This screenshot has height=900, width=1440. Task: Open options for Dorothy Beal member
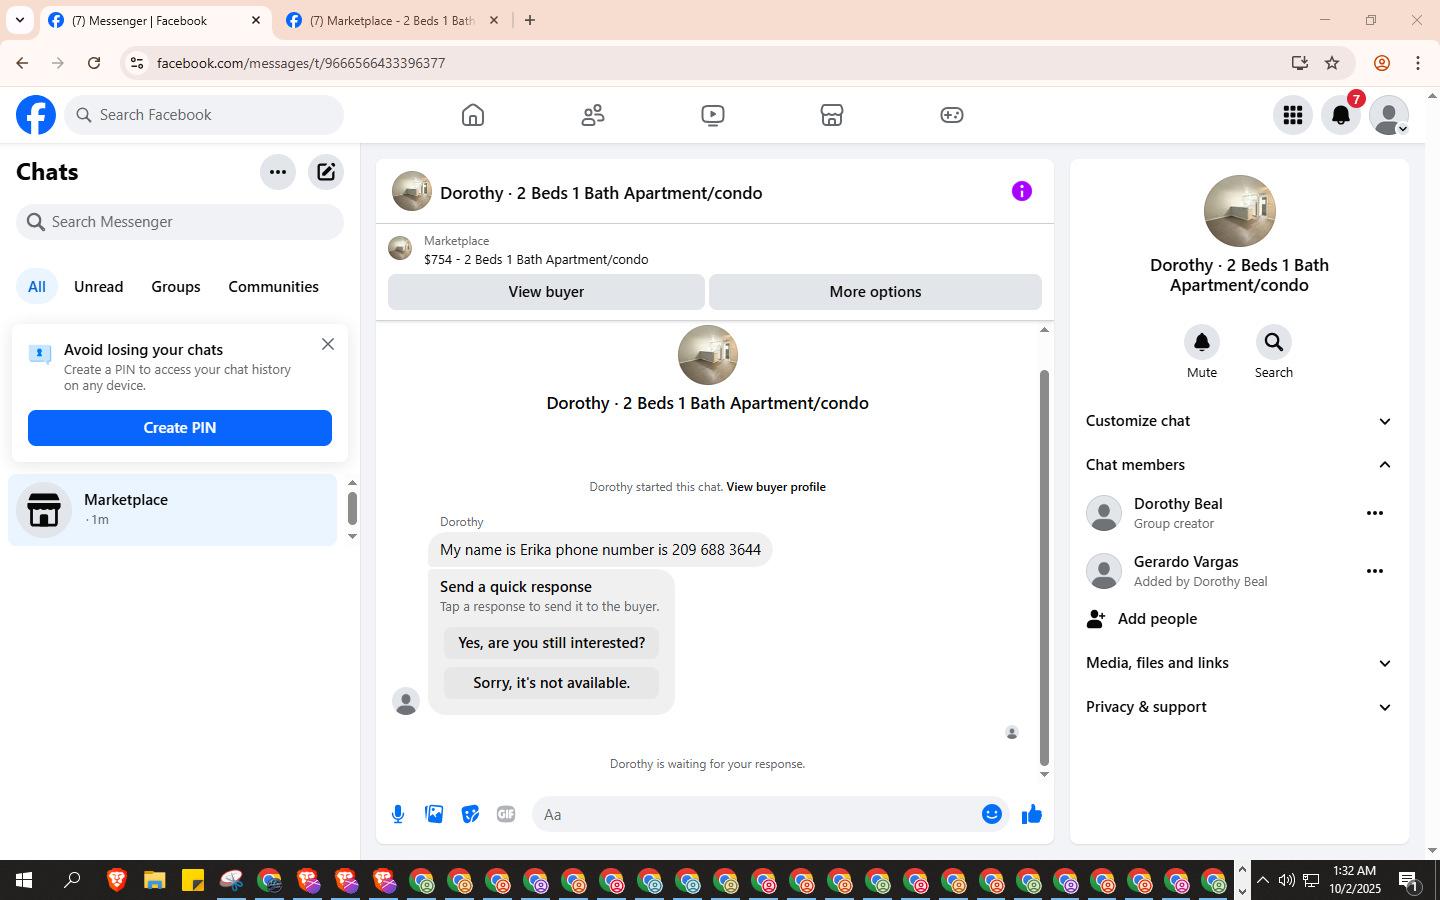coord(1375,513)
